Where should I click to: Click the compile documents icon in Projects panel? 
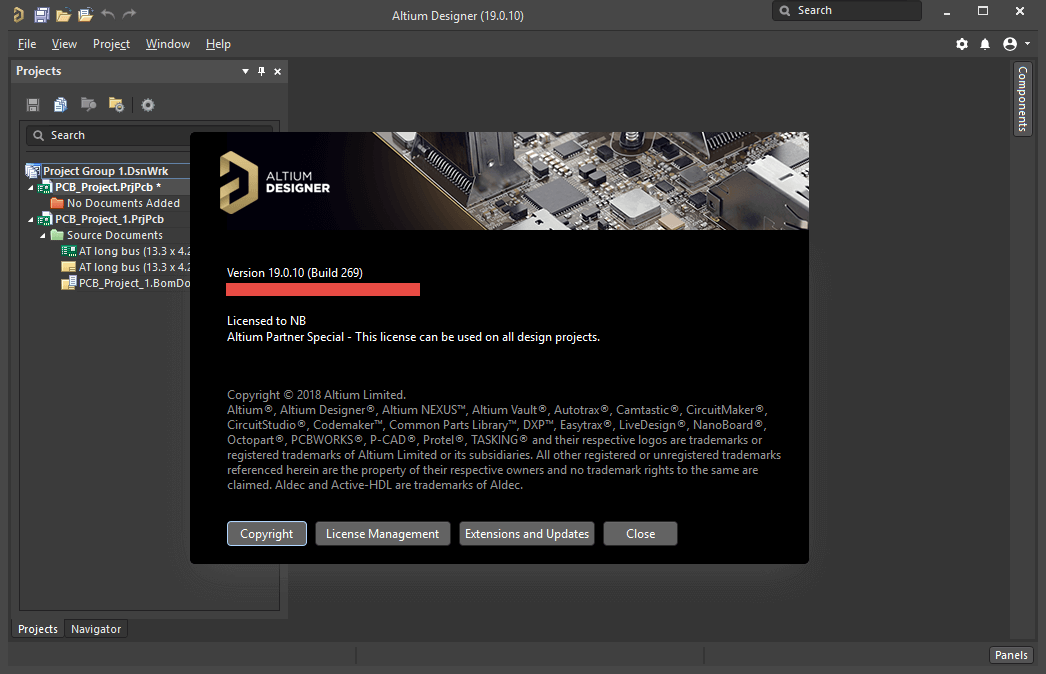tap(60, 105)
